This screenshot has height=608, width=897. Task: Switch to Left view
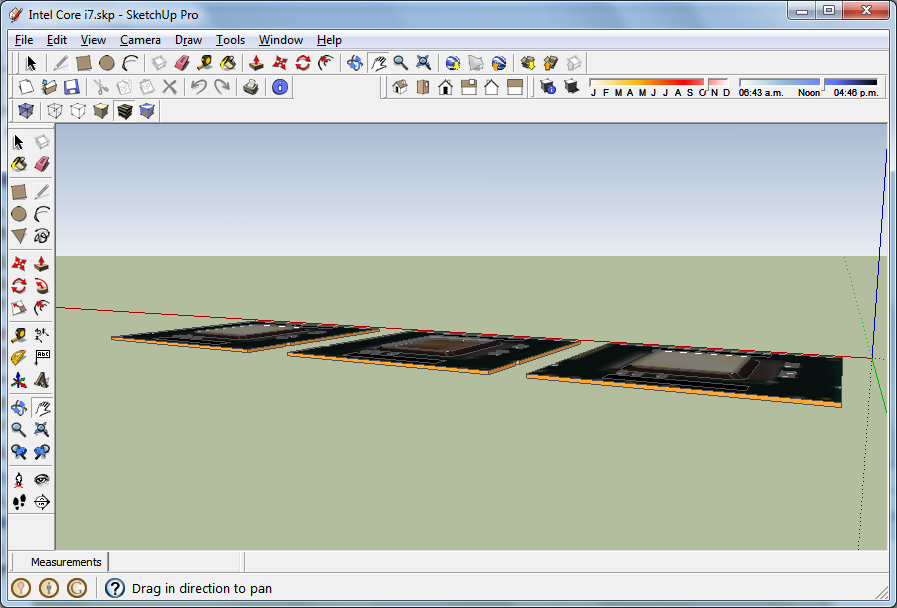coord(515,87)
